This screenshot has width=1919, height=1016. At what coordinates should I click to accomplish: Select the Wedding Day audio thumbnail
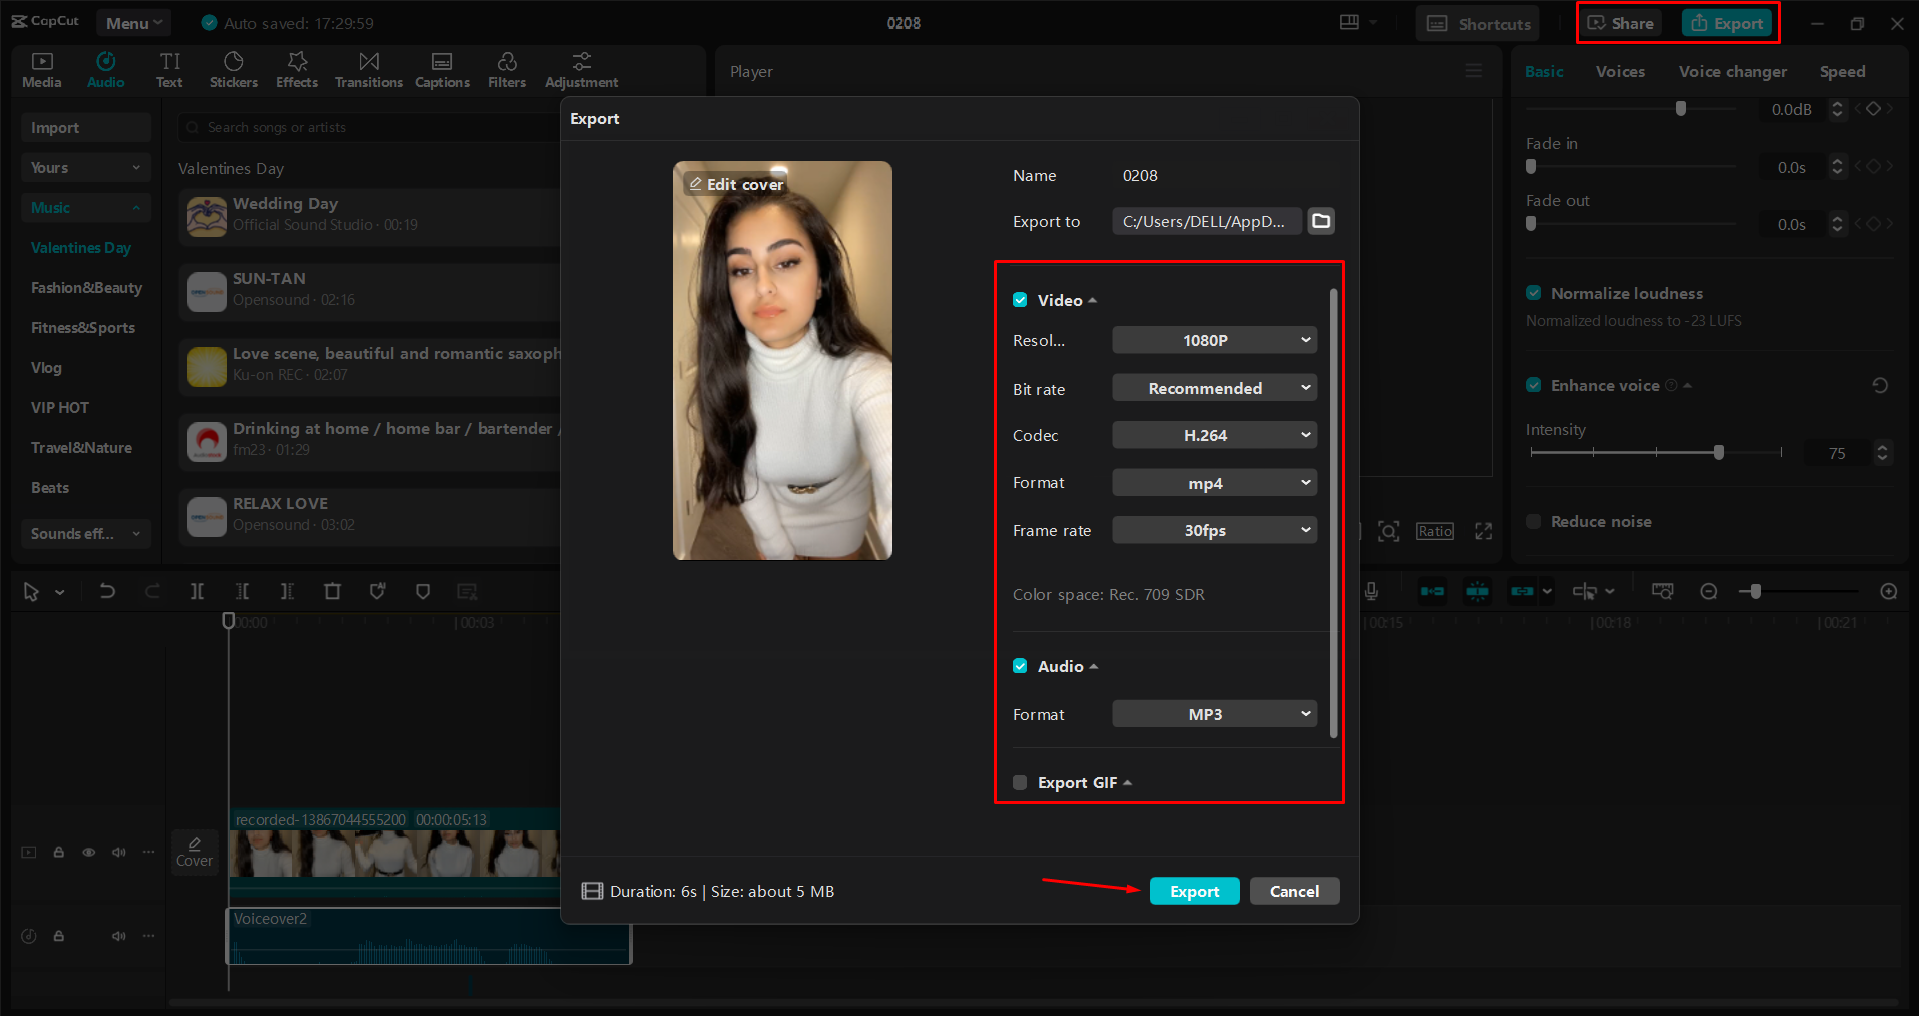(205, 216)
